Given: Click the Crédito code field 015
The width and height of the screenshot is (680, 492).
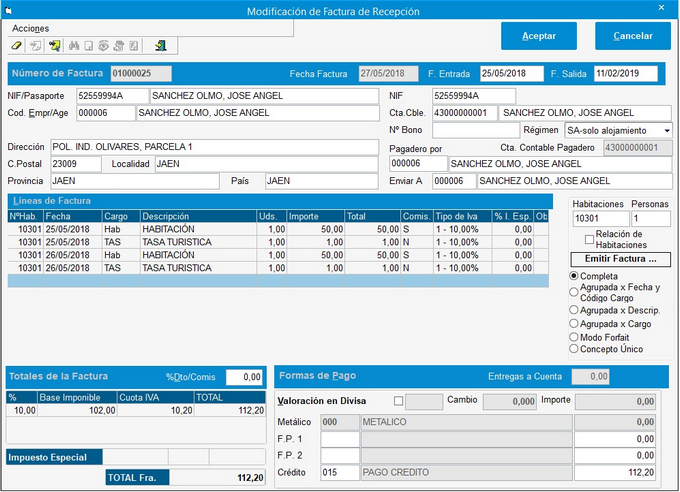Looking at the screenshot, I should tap(340, 472).
